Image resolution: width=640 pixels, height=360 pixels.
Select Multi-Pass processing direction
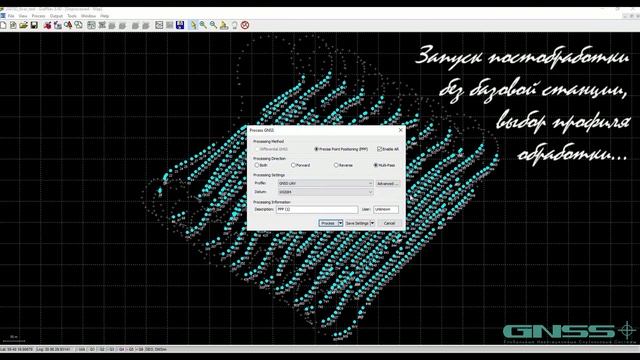point(384,165)
